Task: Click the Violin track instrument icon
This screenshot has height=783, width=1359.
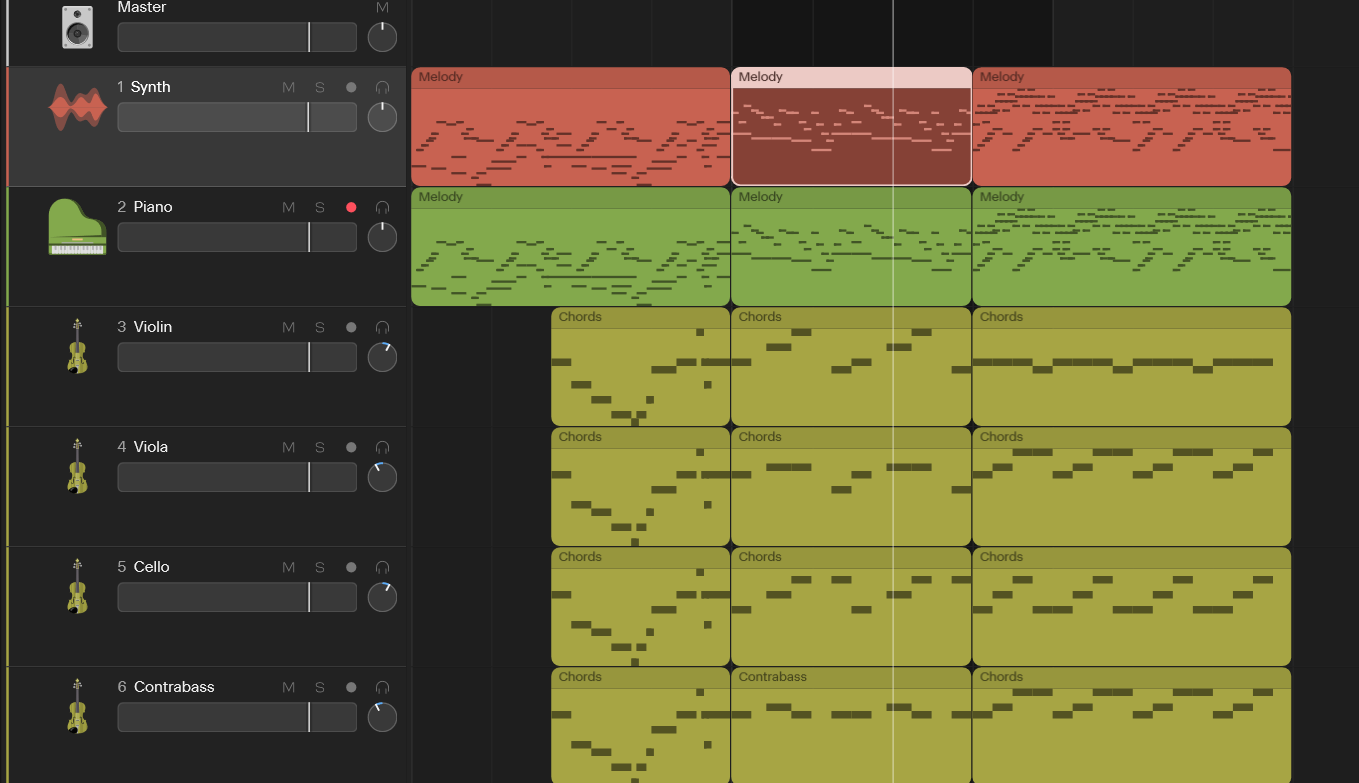Action: [77, 346]
